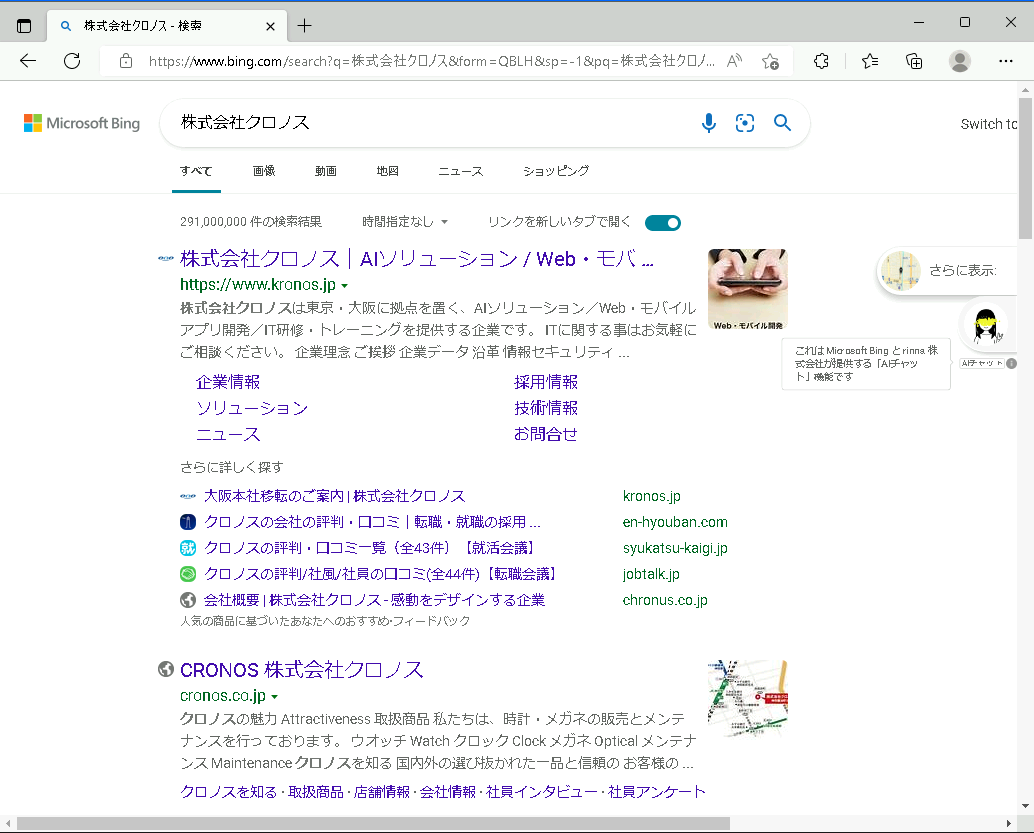Click the Switch to link at top right
This screenshot has height=833, width=1034.
tap(988, 124)
